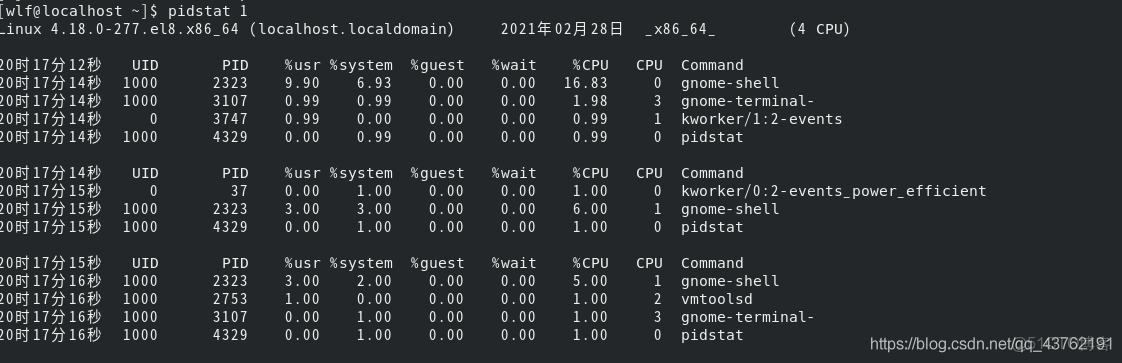1122x363 pixels.
Task: Click %system '2.00' in gnome-shell row
Action: coord(374,281)
